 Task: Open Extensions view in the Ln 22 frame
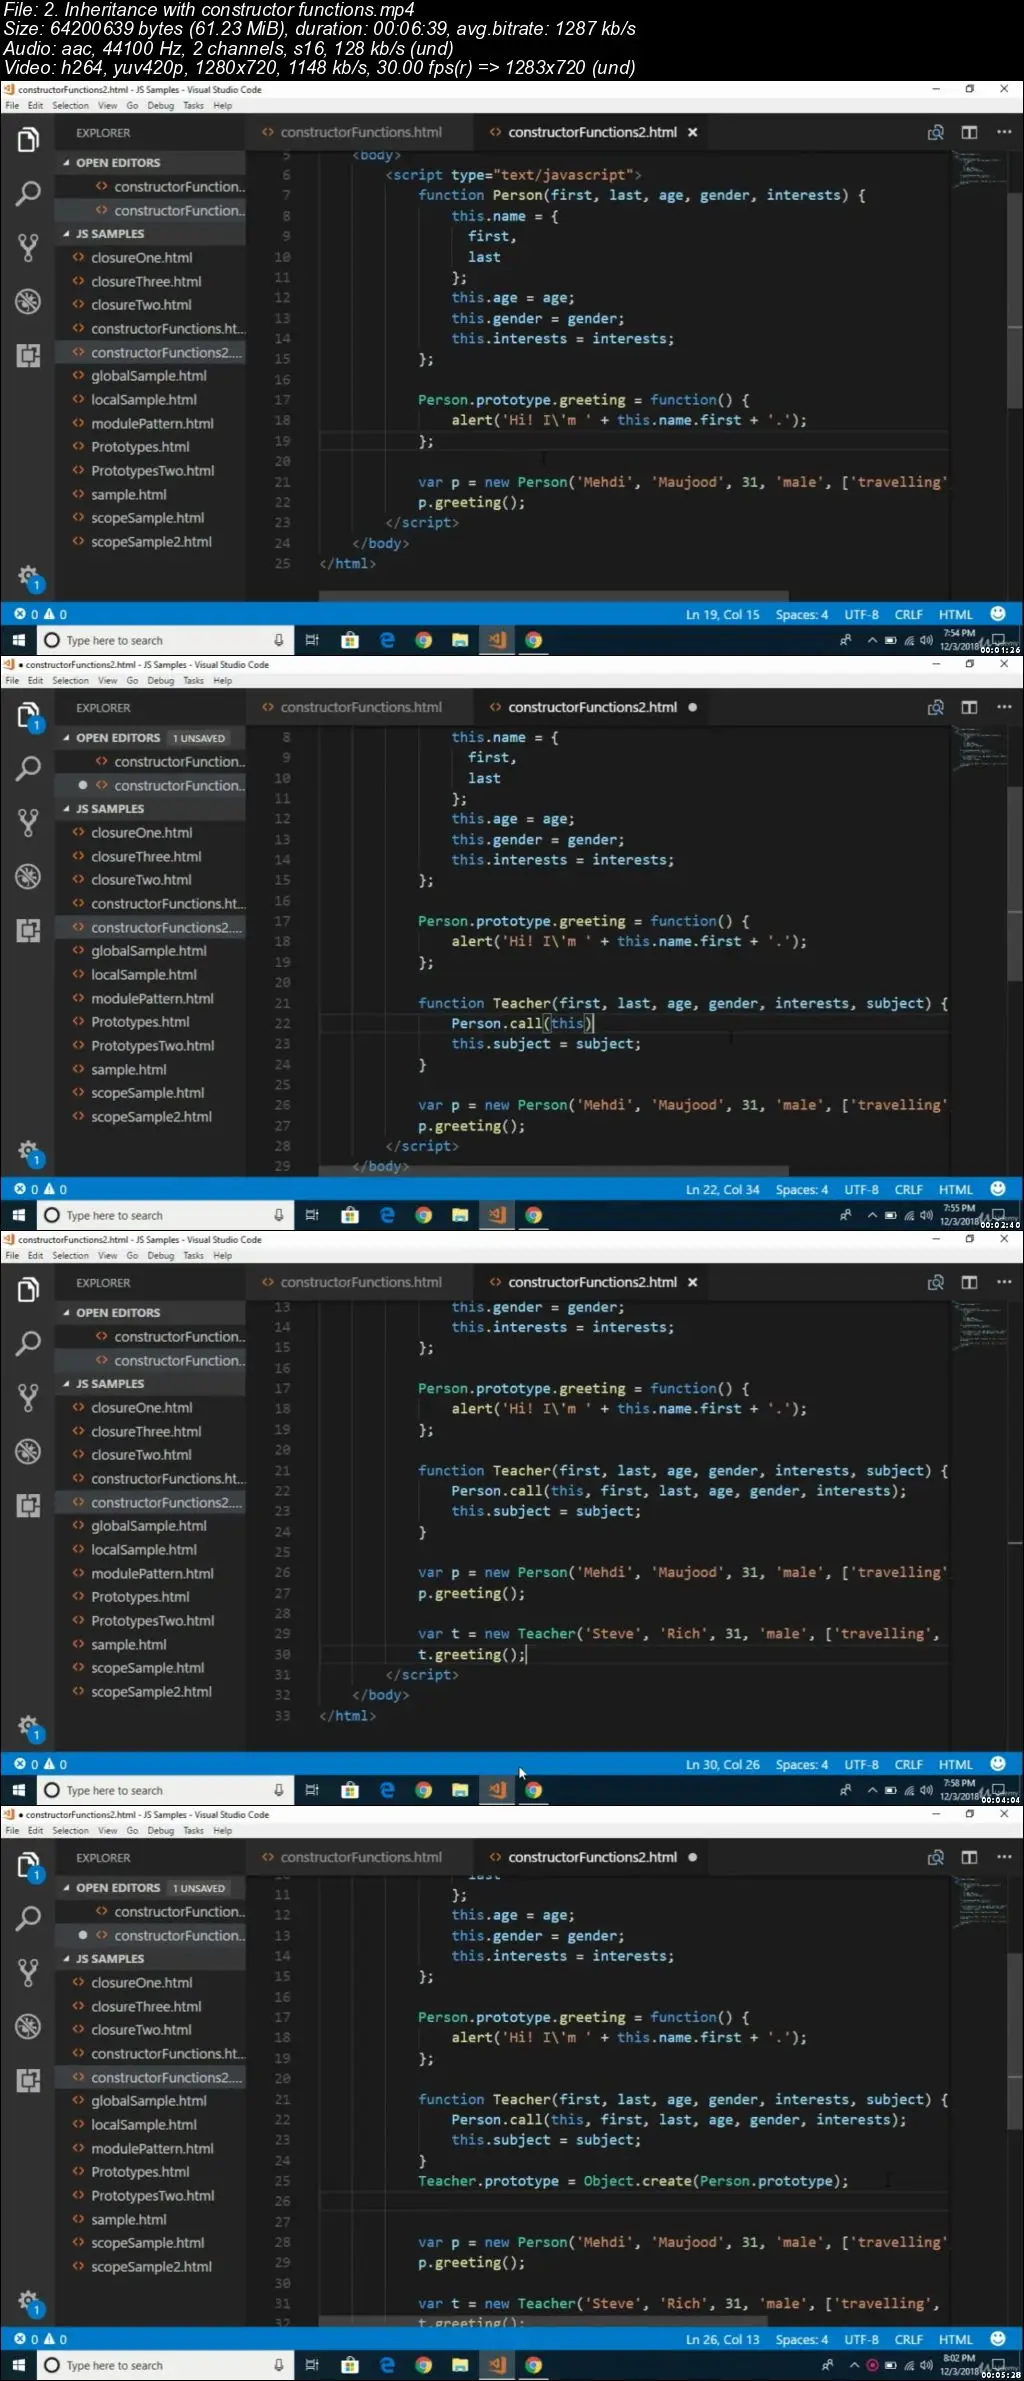(x=28, y=930)
